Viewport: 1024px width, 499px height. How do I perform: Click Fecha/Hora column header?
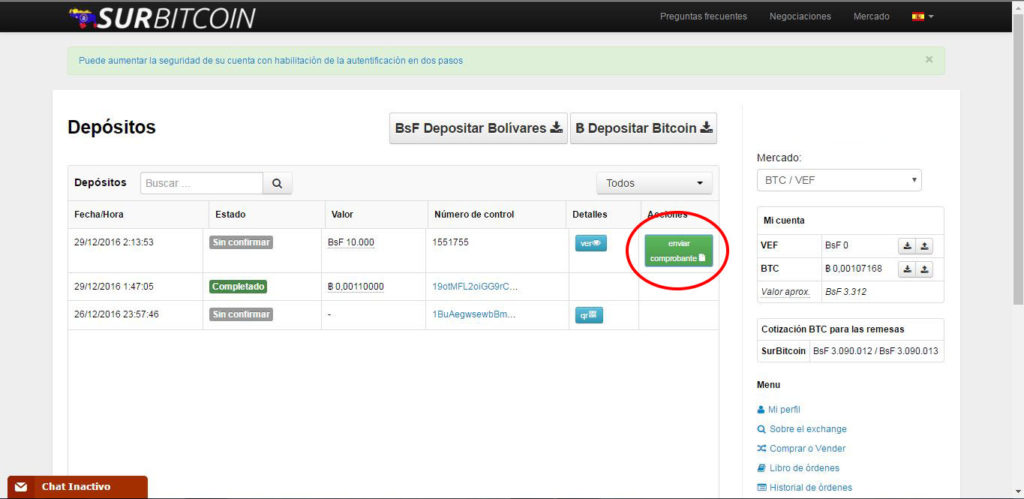(99, 214)
